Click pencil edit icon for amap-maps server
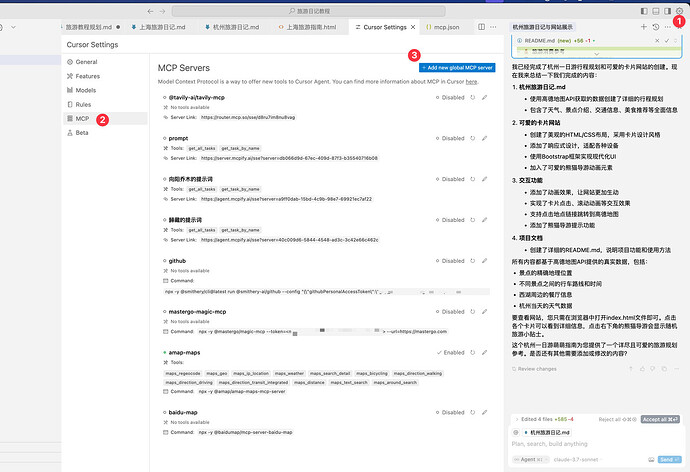Image resolution: width=690 pixels, height=472 pixels. point(484,352)
